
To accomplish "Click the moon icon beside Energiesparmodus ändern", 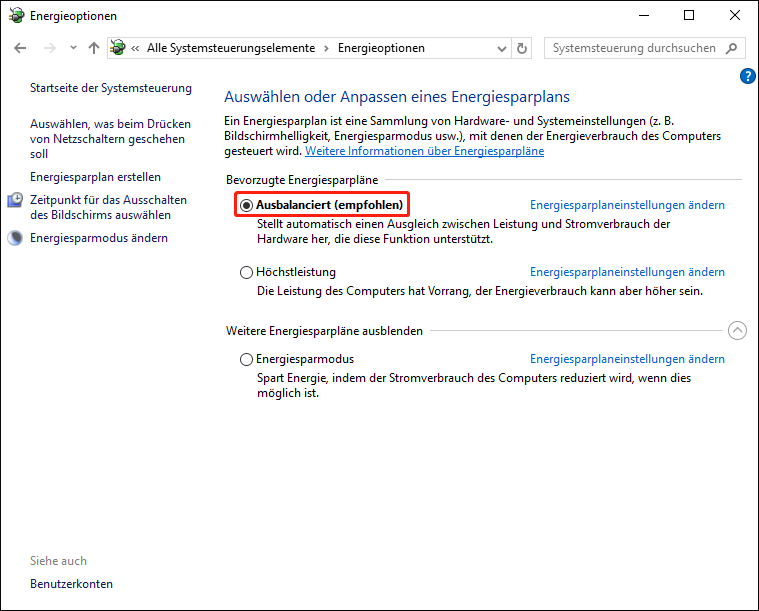I will click(15, 238).
